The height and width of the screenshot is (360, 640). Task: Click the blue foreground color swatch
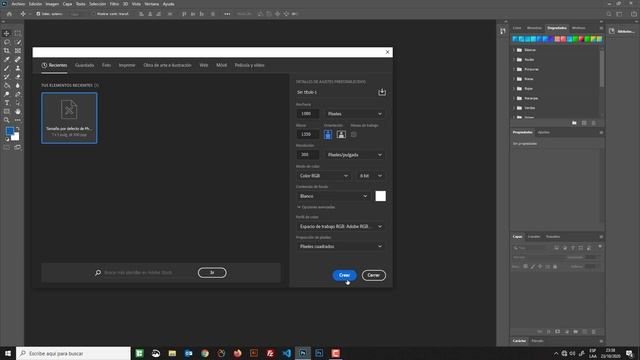(9, 131)
